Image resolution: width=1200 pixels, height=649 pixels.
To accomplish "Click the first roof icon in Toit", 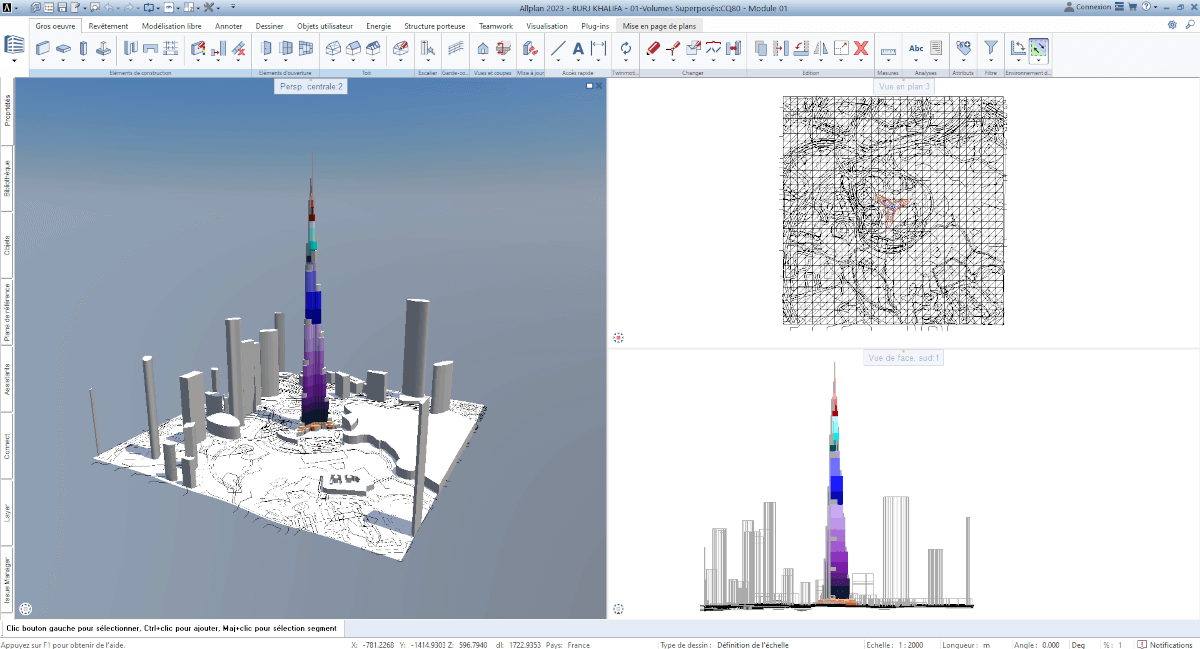I will coord(335,47).
